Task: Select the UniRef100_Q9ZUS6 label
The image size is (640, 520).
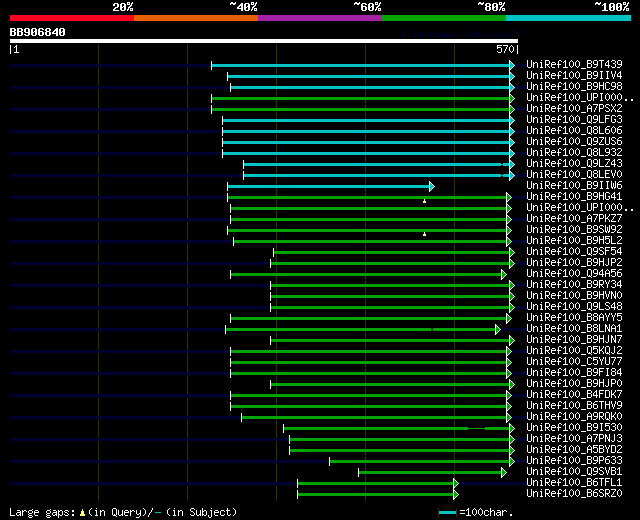Action: pos(574,142)
